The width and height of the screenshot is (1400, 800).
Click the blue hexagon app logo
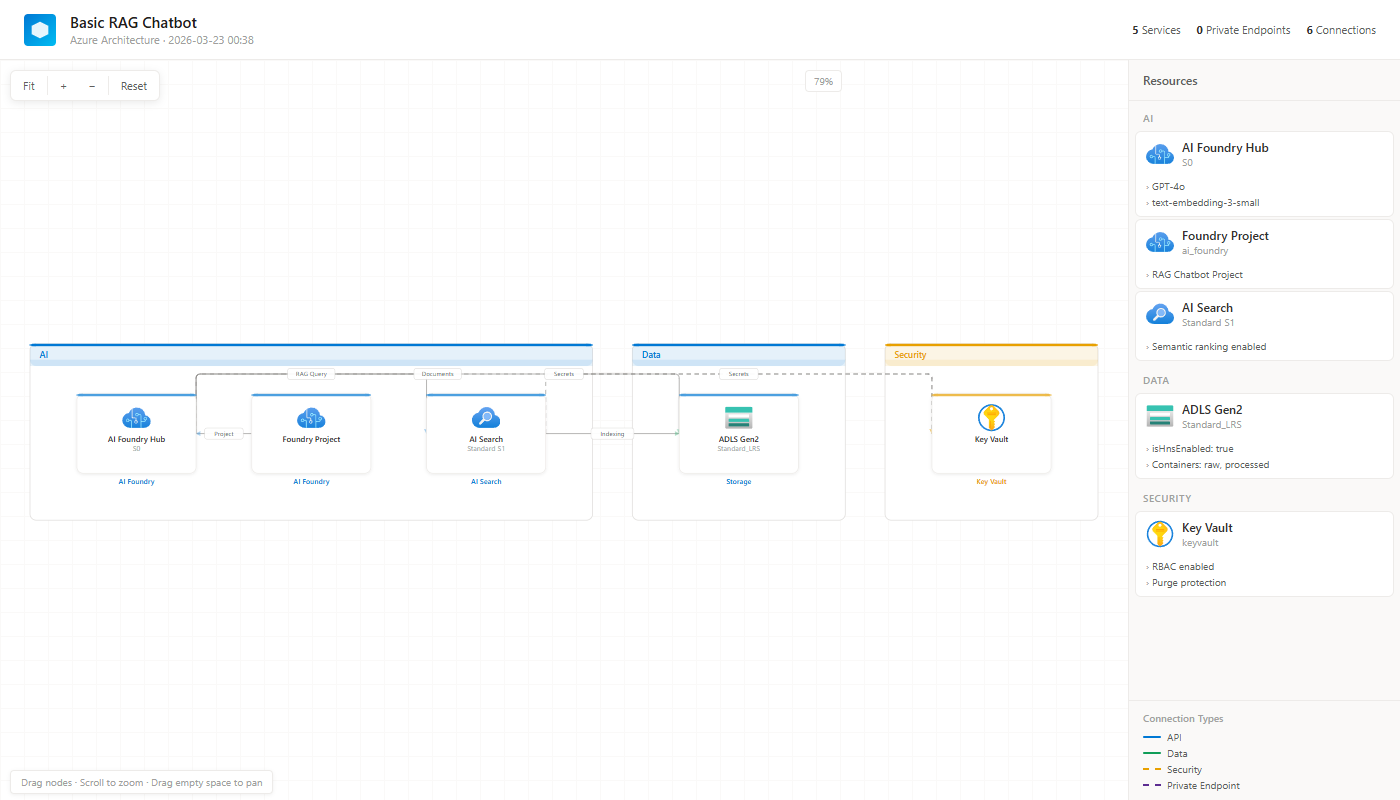[40, 30]
